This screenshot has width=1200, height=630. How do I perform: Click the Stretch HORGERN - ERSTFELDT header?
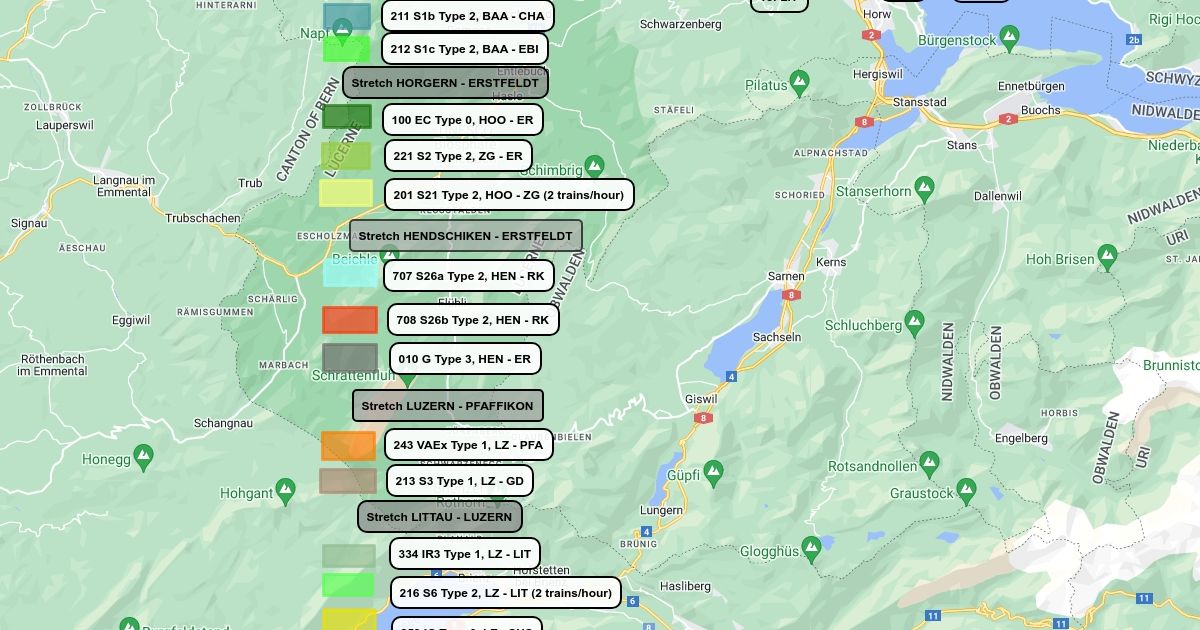tap(445, 82)
